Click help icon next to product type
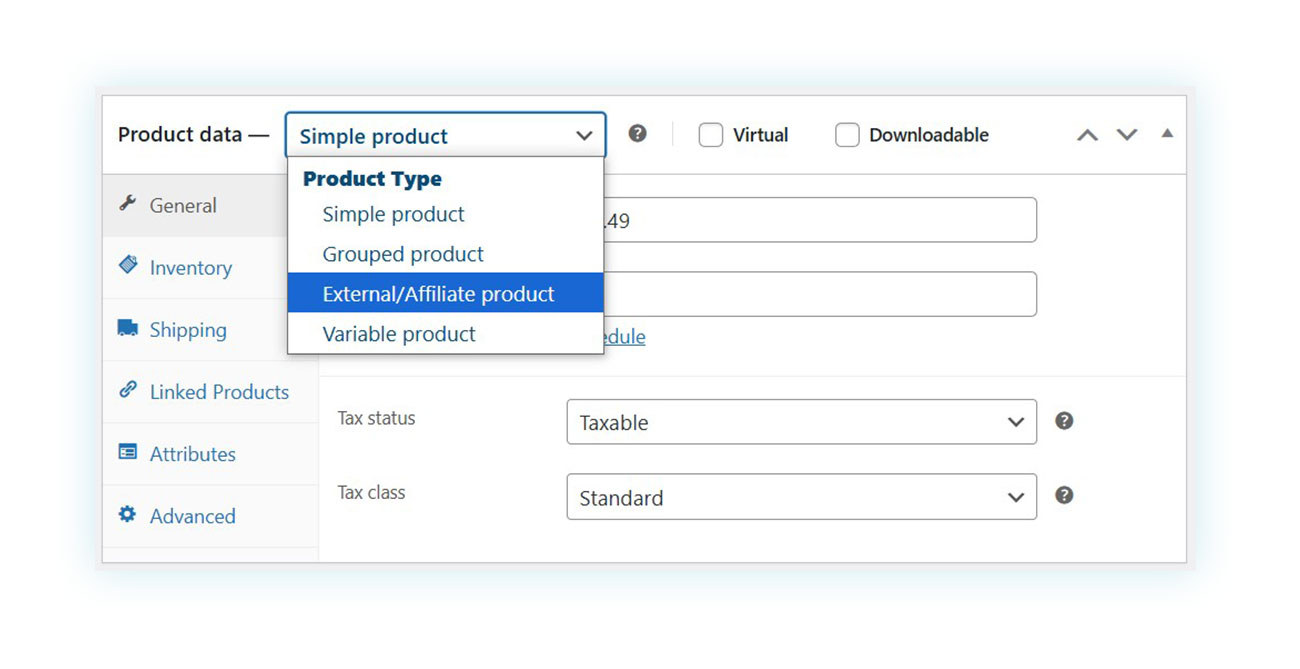The width and height of the screenshot is (1300, 669). [x=637, y=134]
